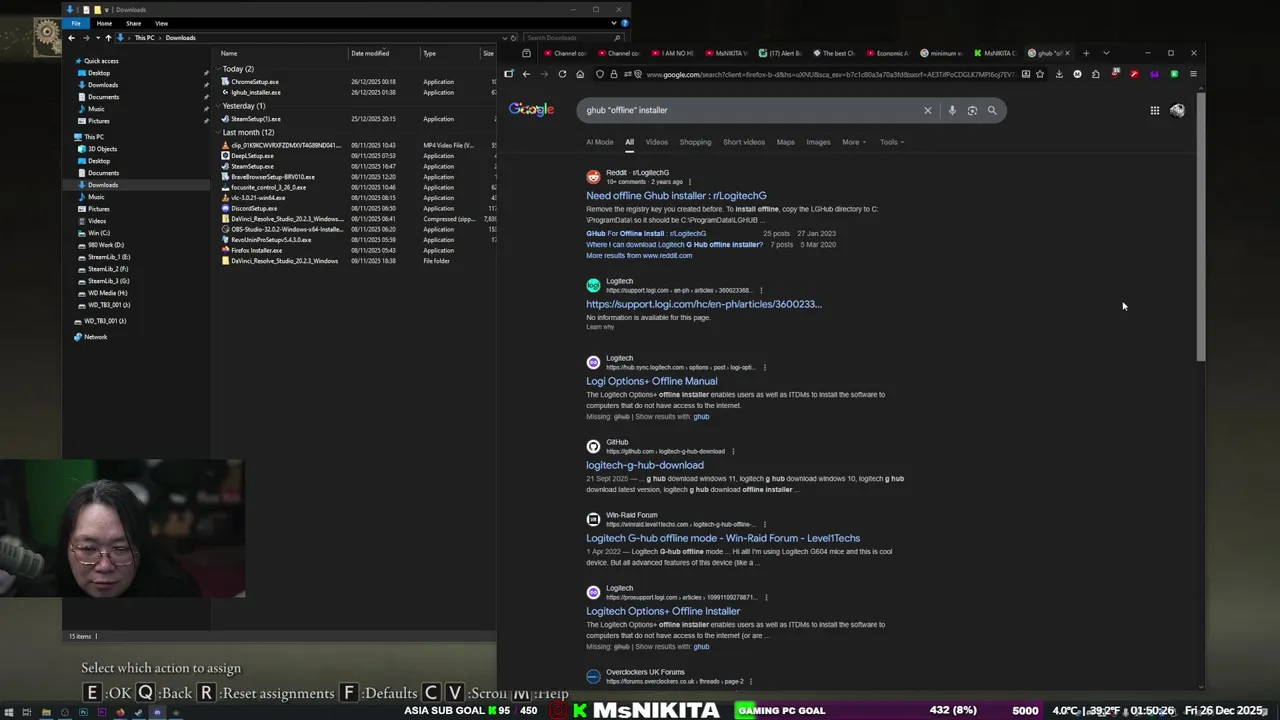The height and width of the screenshot is (720, 1280).
Task: Click the magnifier search button in Google
Action: (x=992, y=110)
